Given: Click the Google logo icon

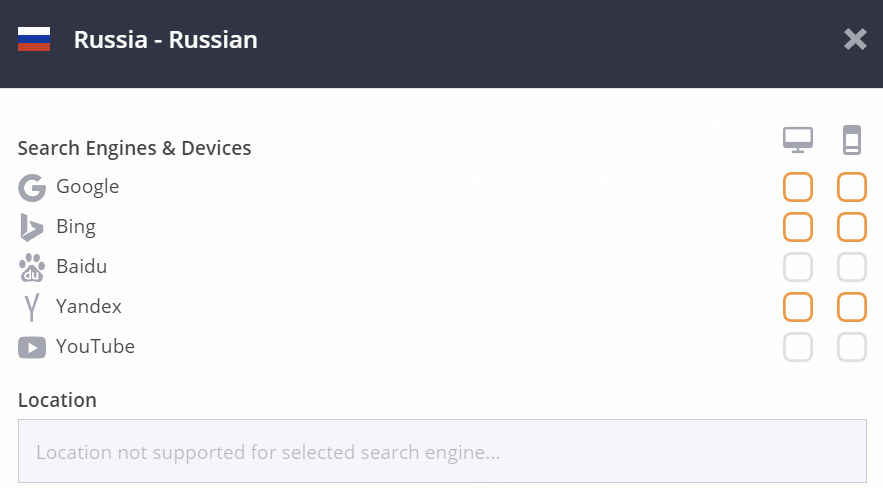Looking at the screenshot, I should tap(32, 187).
